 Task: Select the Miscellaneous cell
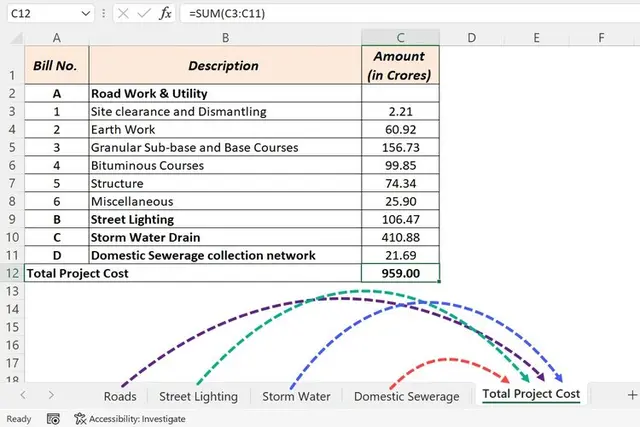tap(225, 201)
